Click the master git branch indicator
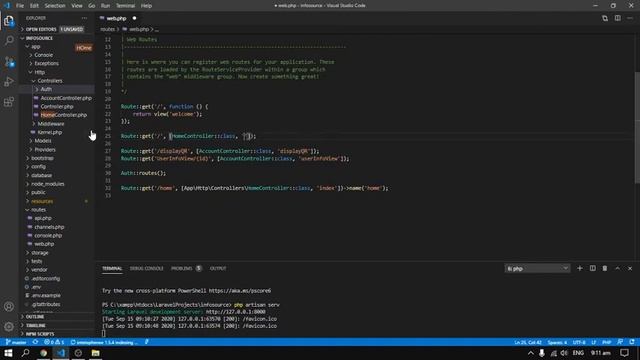Viewport: 640px width, 360px height. [16, 342]
